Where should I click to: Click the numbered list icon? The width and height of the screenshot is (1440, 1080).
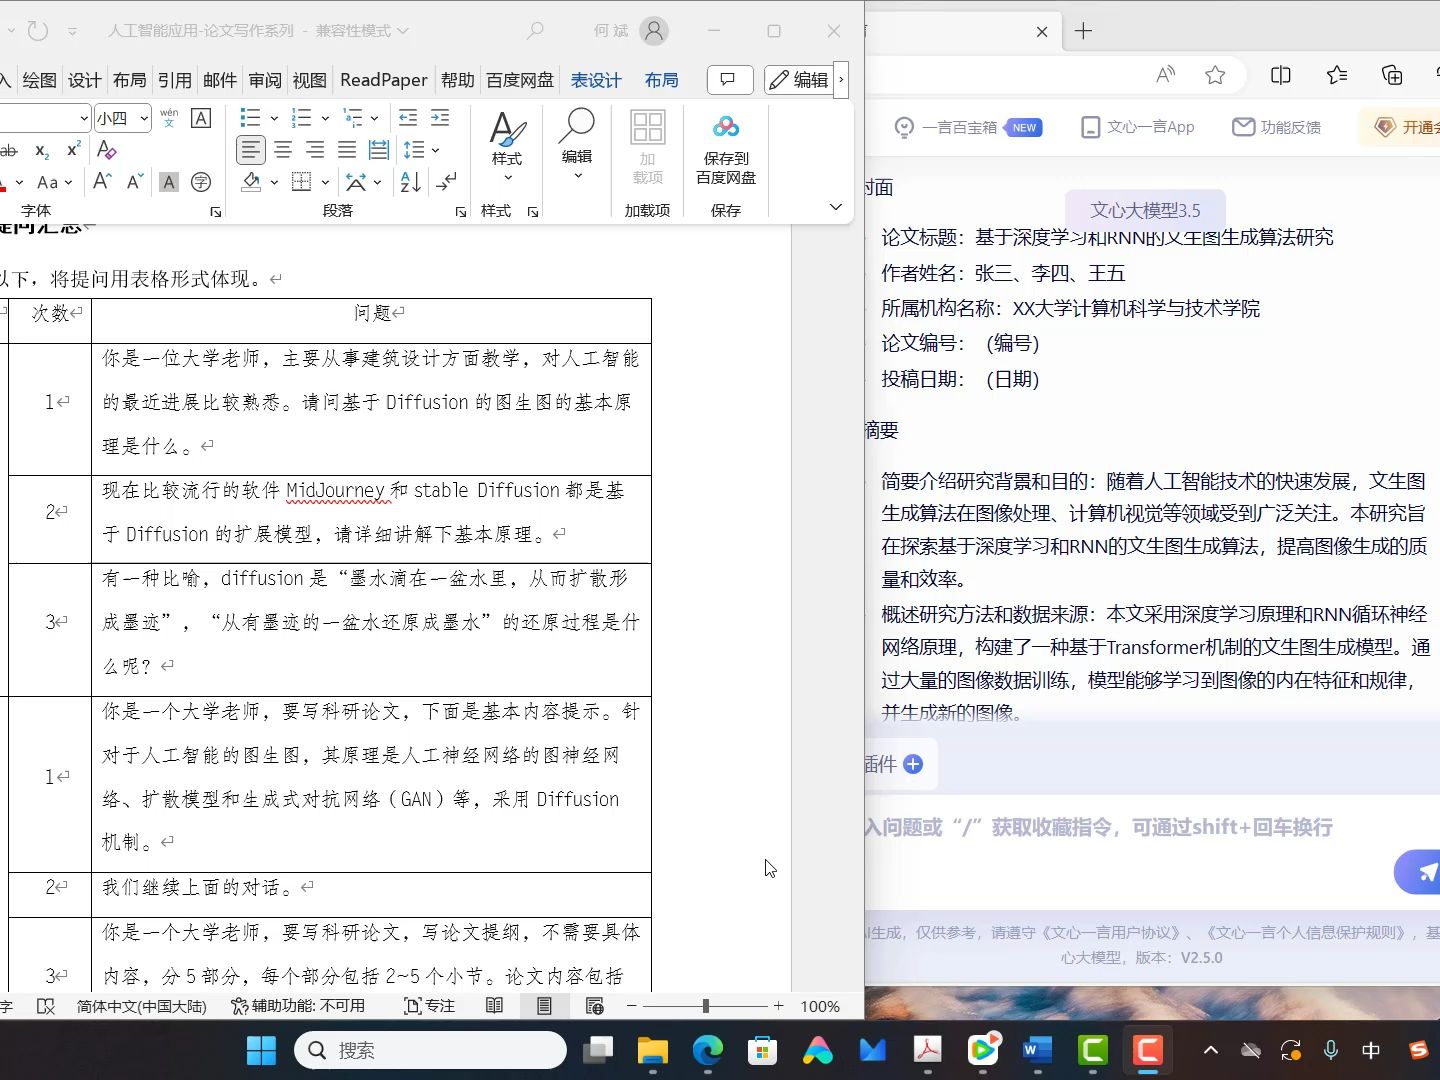pos(301,118)
